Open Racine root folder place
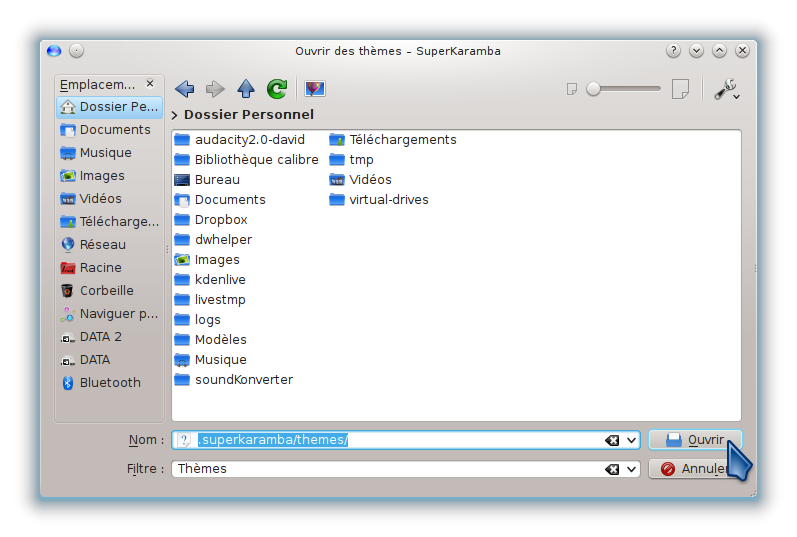Image resolution: width=797 pixels, height=537 pixels. tap(109, 267)
